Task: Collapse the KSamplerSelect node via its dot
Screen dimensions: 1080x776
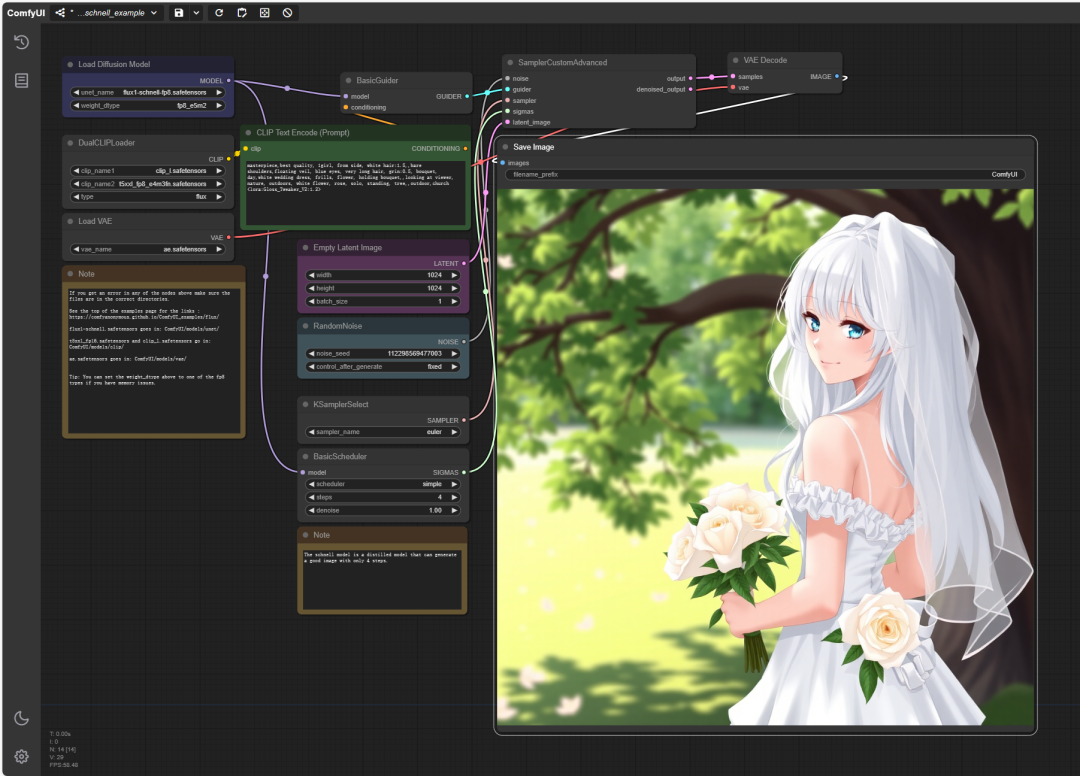Action: 305,404
